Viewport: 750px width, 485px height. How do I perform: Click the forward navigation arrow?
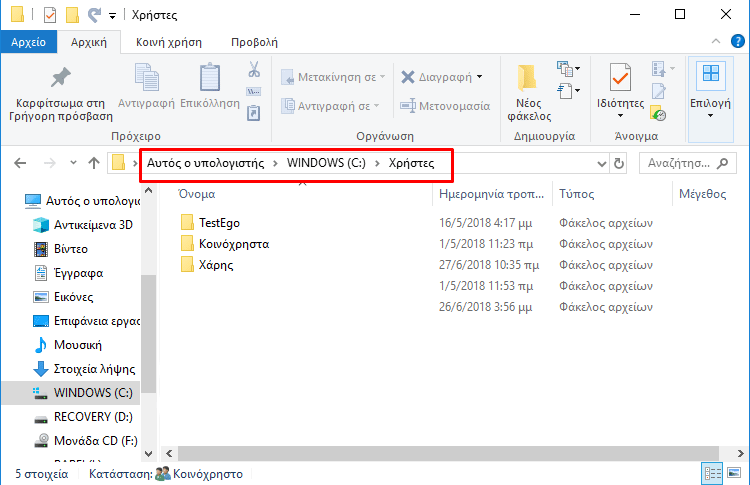50,163
